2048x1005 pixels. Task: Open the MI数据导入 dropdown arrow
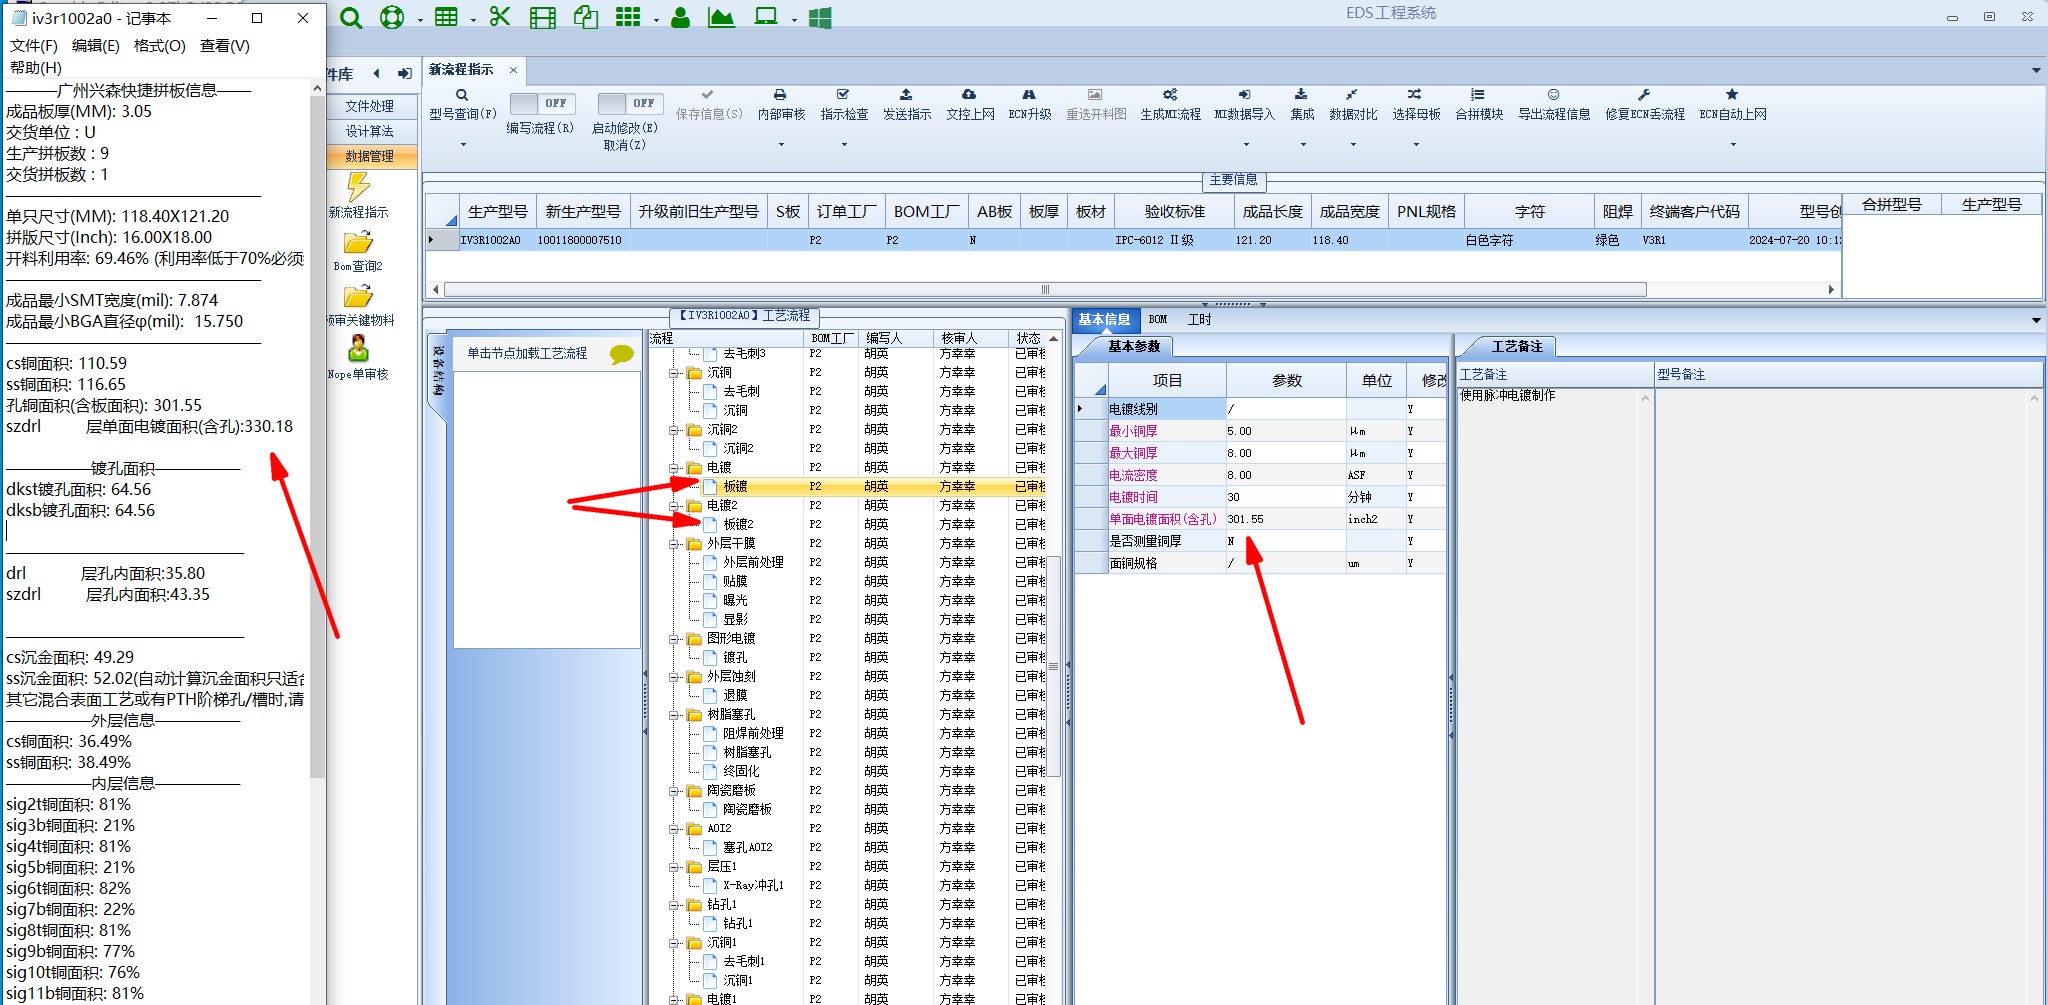coord(1244,145)
